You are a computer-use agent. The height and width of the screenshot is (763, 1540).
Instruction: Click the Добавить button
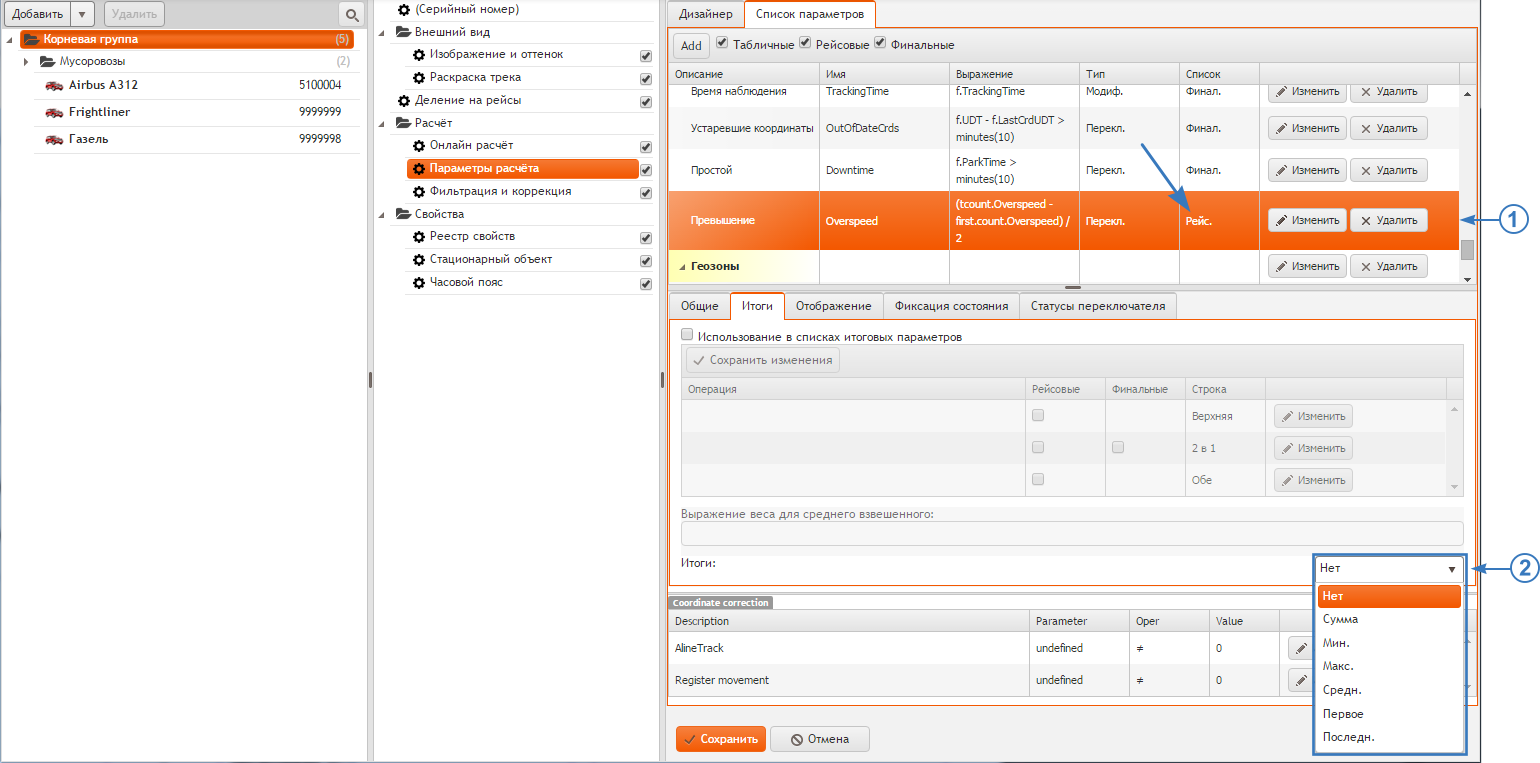(38, 14)
